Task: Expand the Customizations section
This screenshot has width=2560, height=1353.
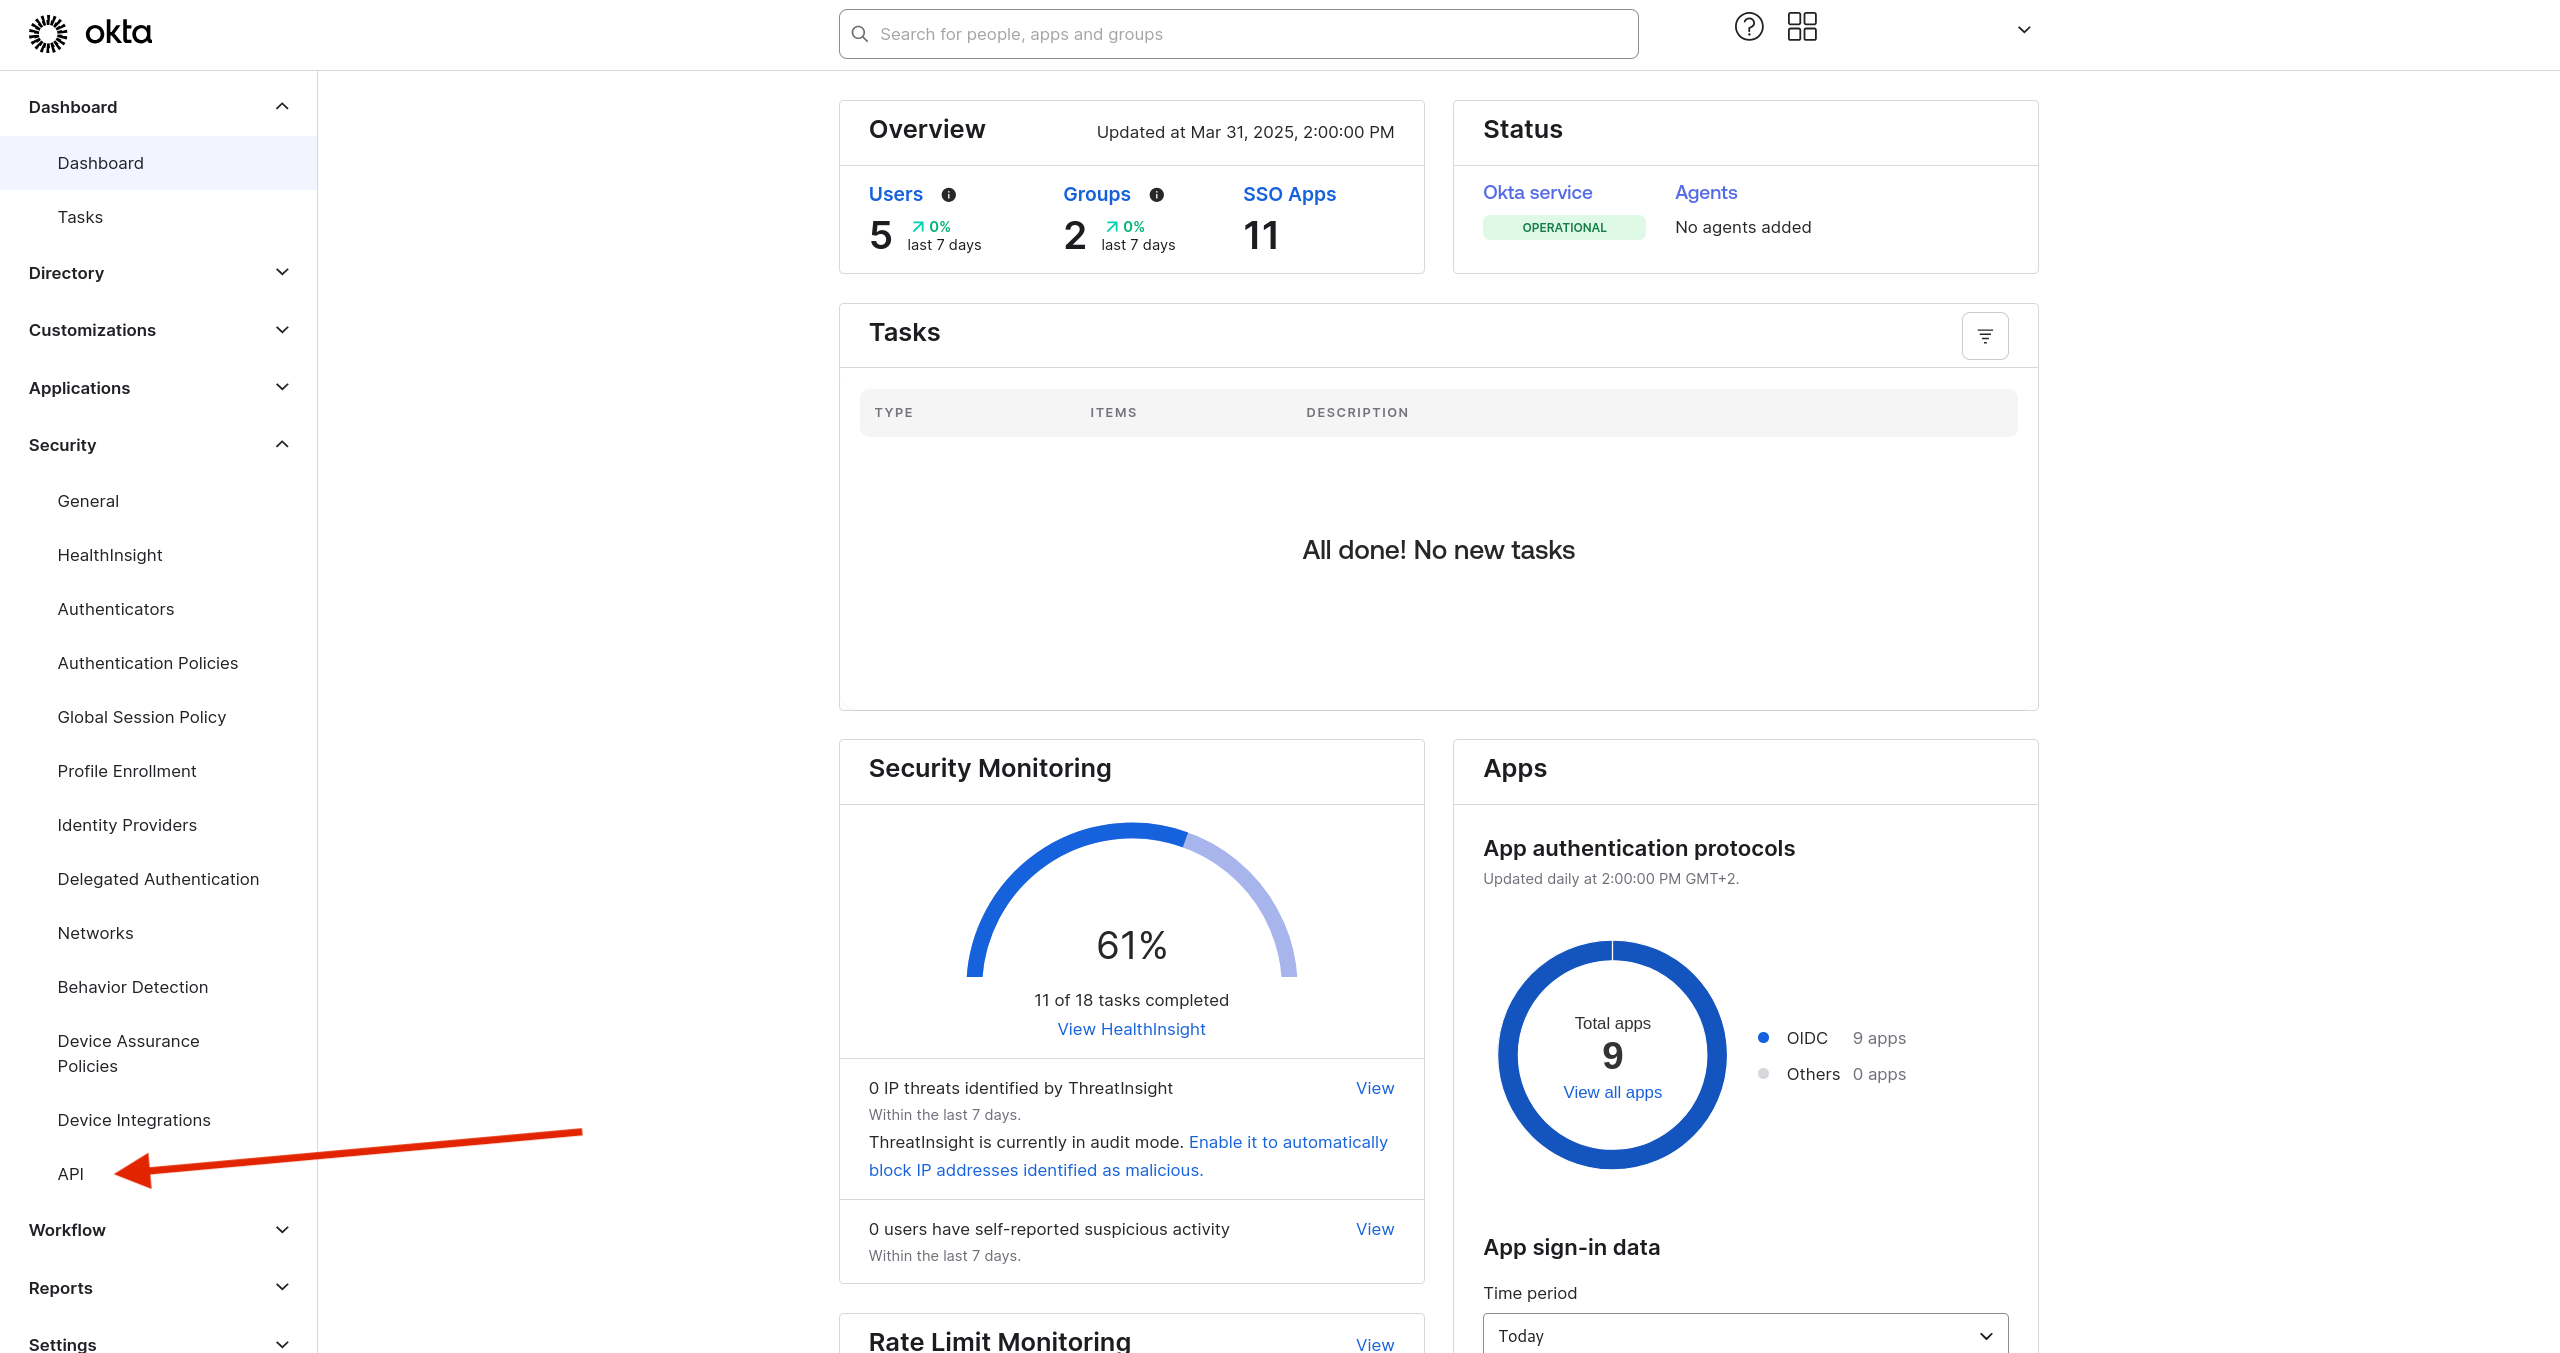Action: 158,330
